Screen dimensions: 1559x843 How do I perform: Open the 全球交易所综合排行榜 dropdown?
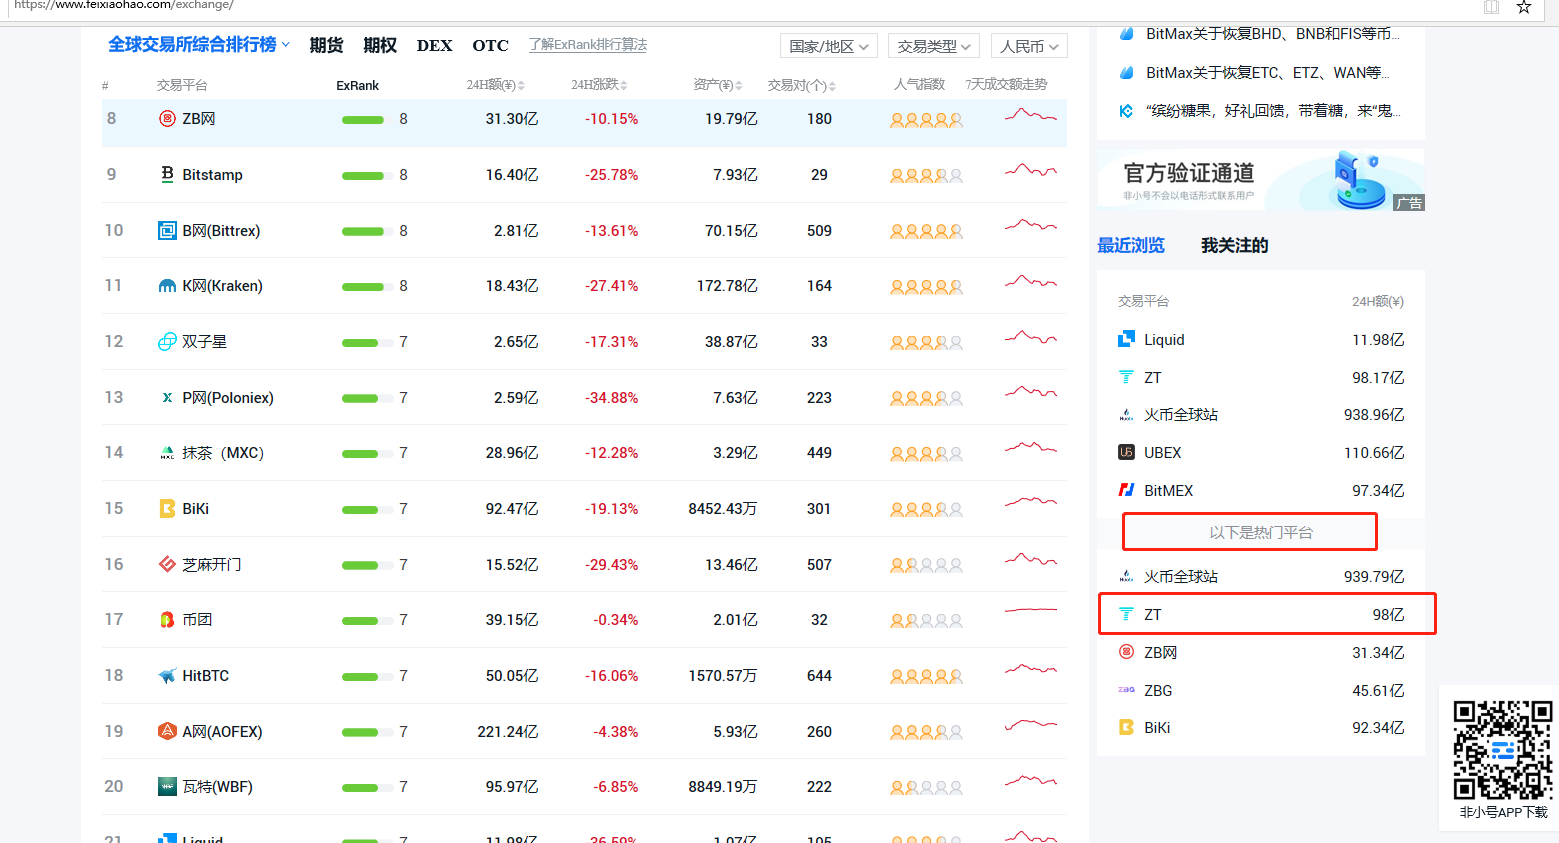199,45
